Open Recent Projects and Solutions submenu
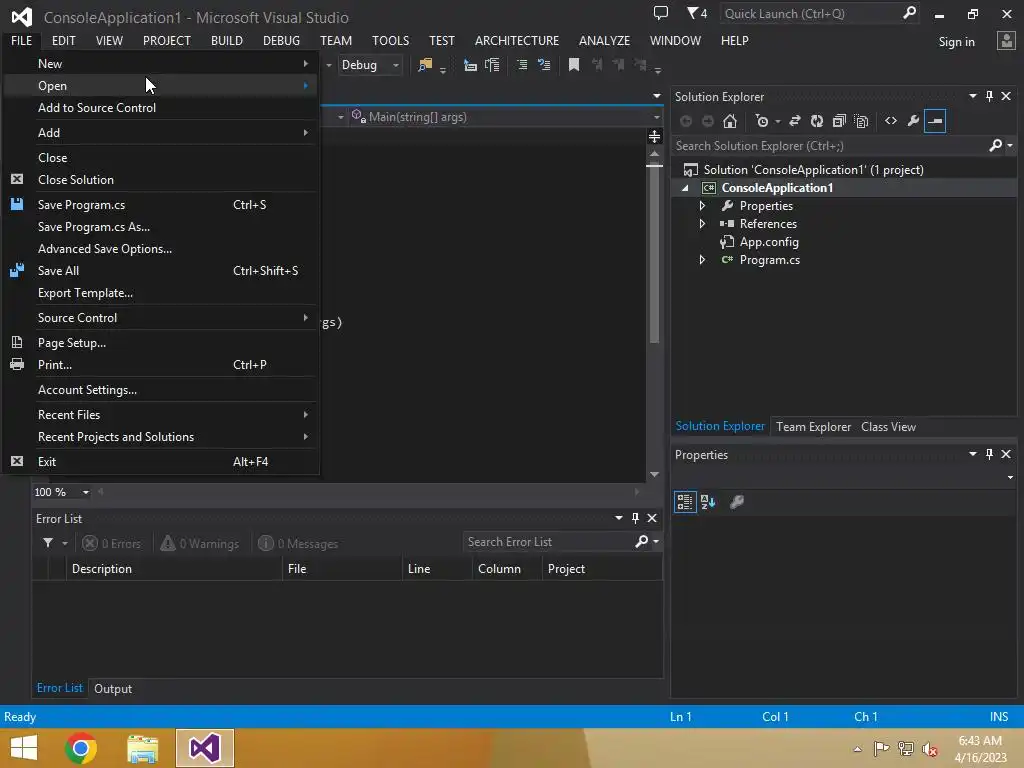Screen dimensions: 1024x768 click(x=161, y=437)
